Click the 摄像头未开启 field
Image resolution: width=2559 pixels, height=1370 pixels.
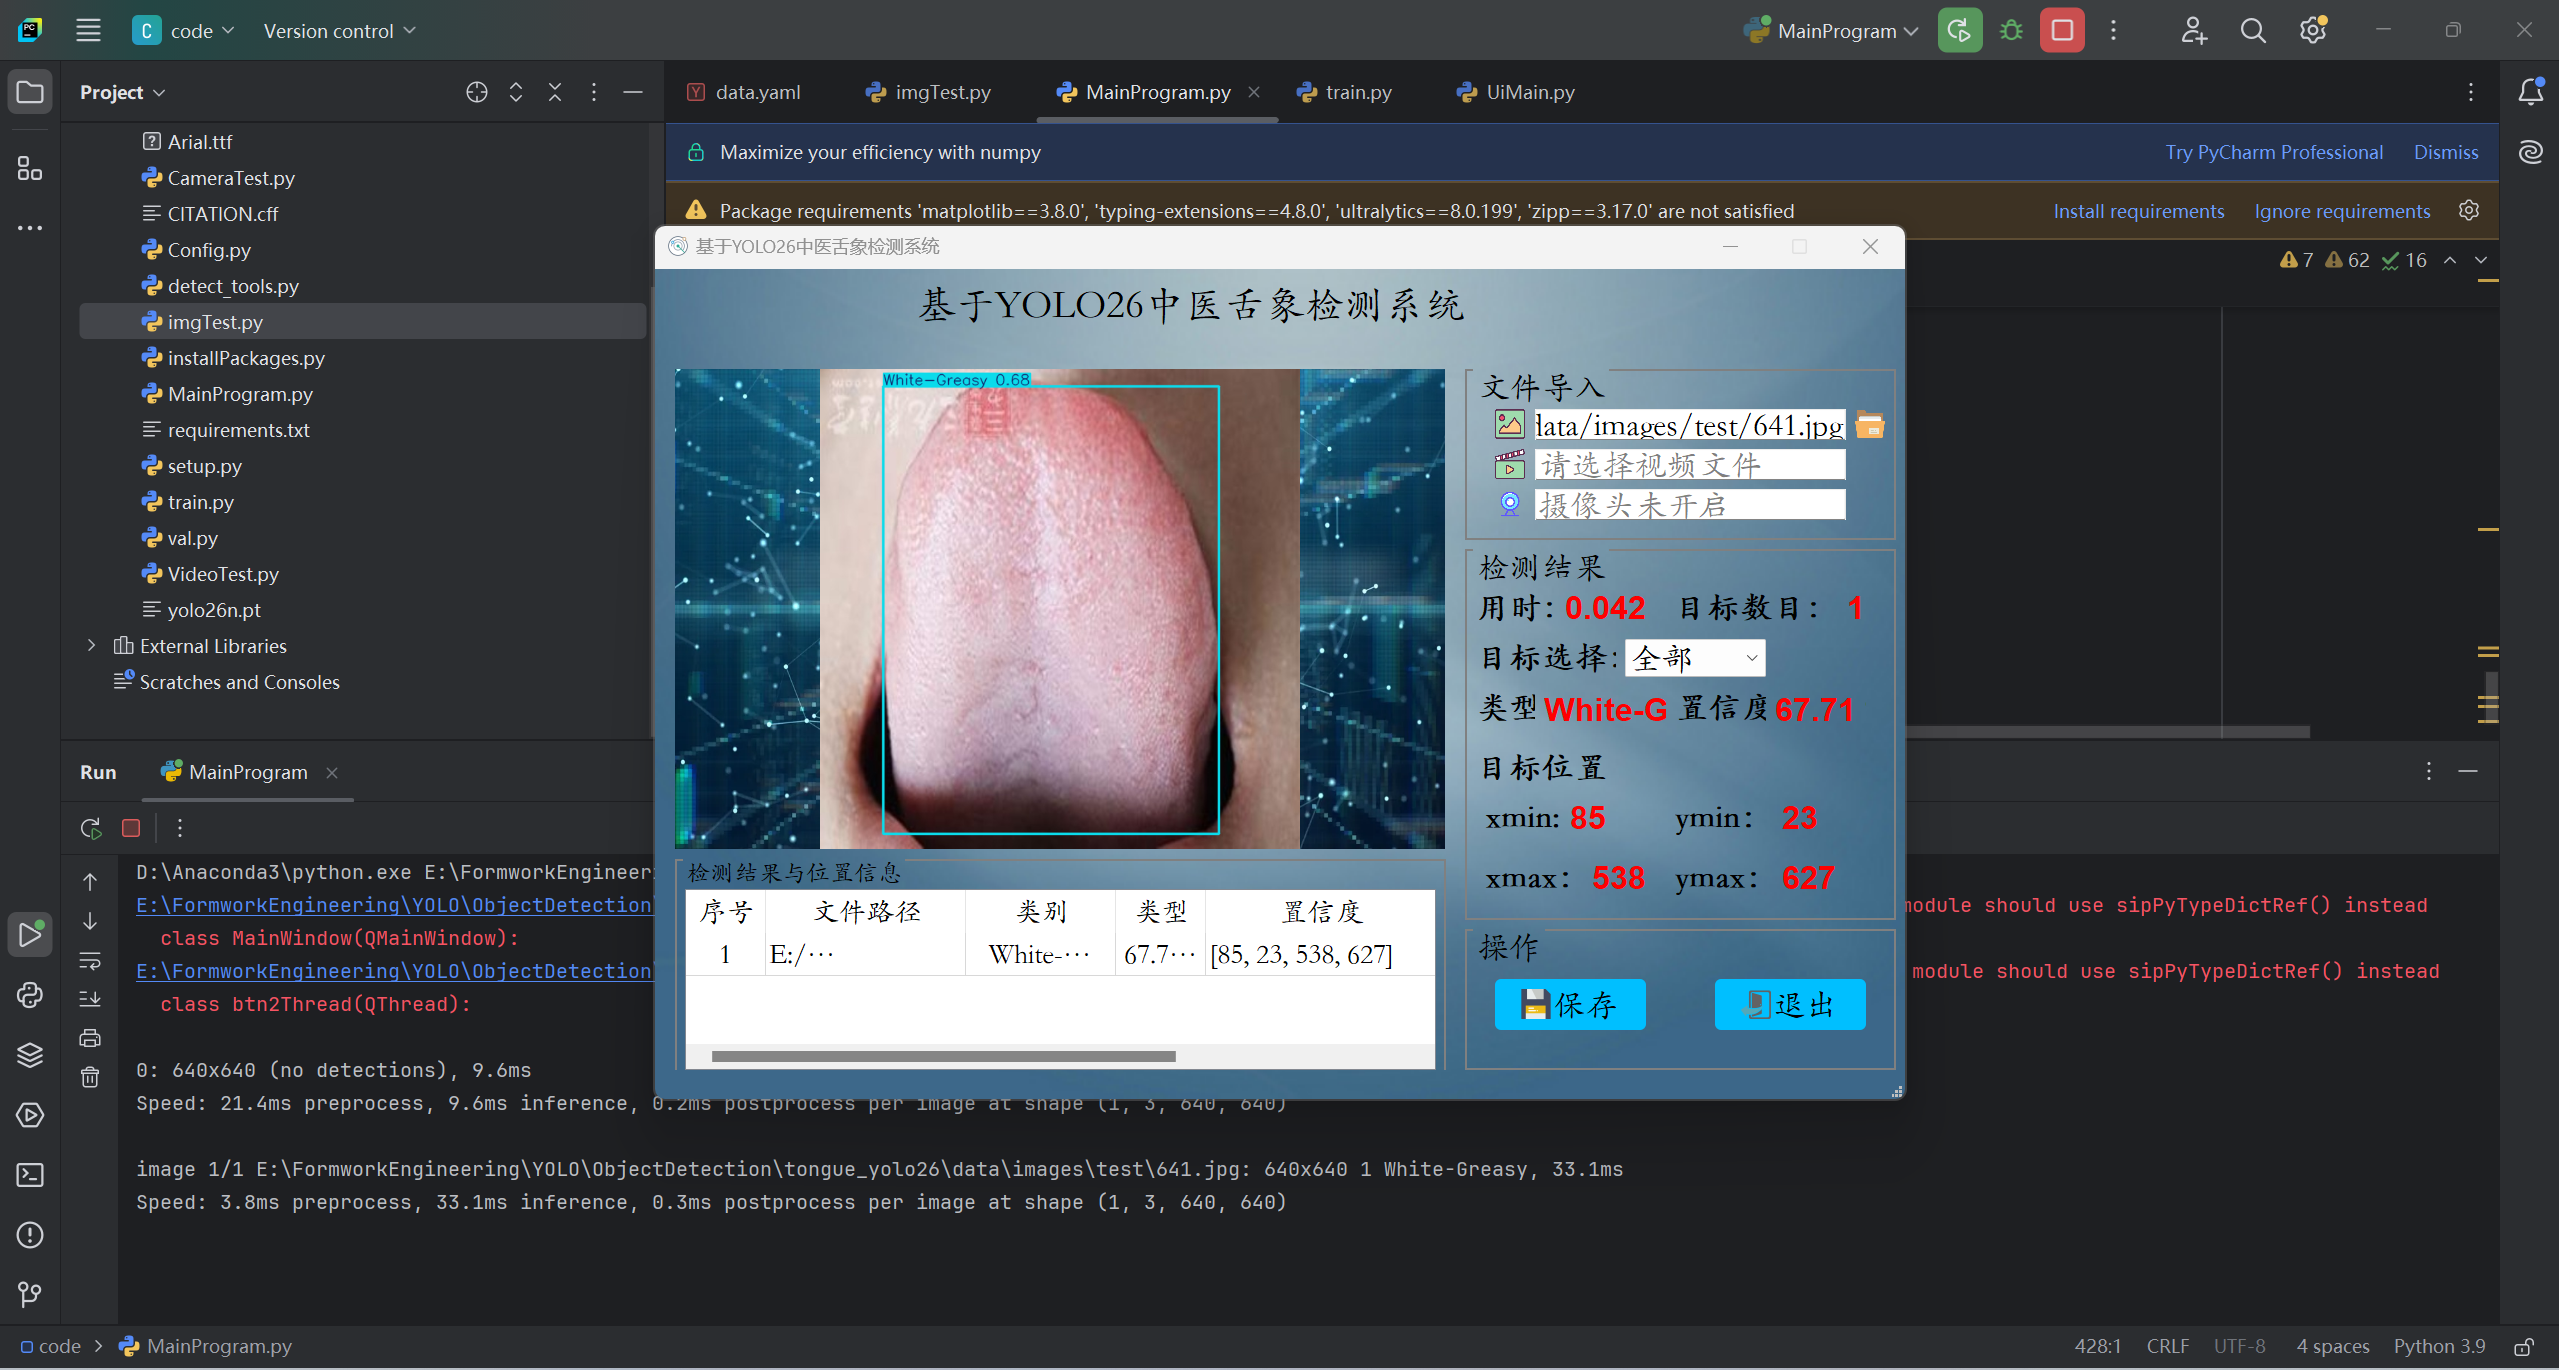pyautogui.click(x=1689, y=504)
